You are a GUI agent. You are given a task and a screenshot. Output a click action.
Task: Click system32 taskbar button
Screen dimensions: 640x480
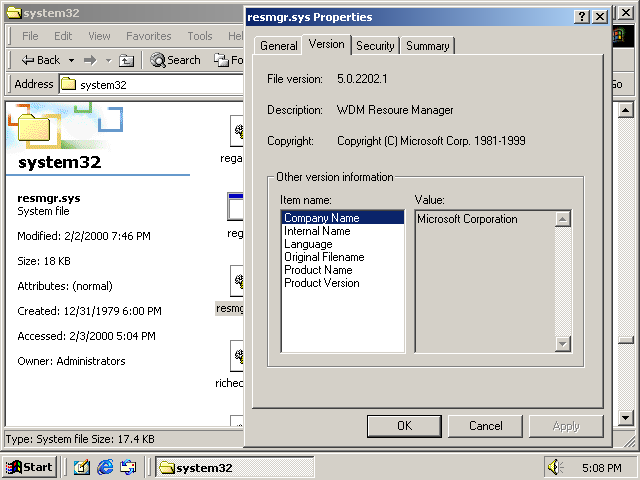[x=235, y=467]
